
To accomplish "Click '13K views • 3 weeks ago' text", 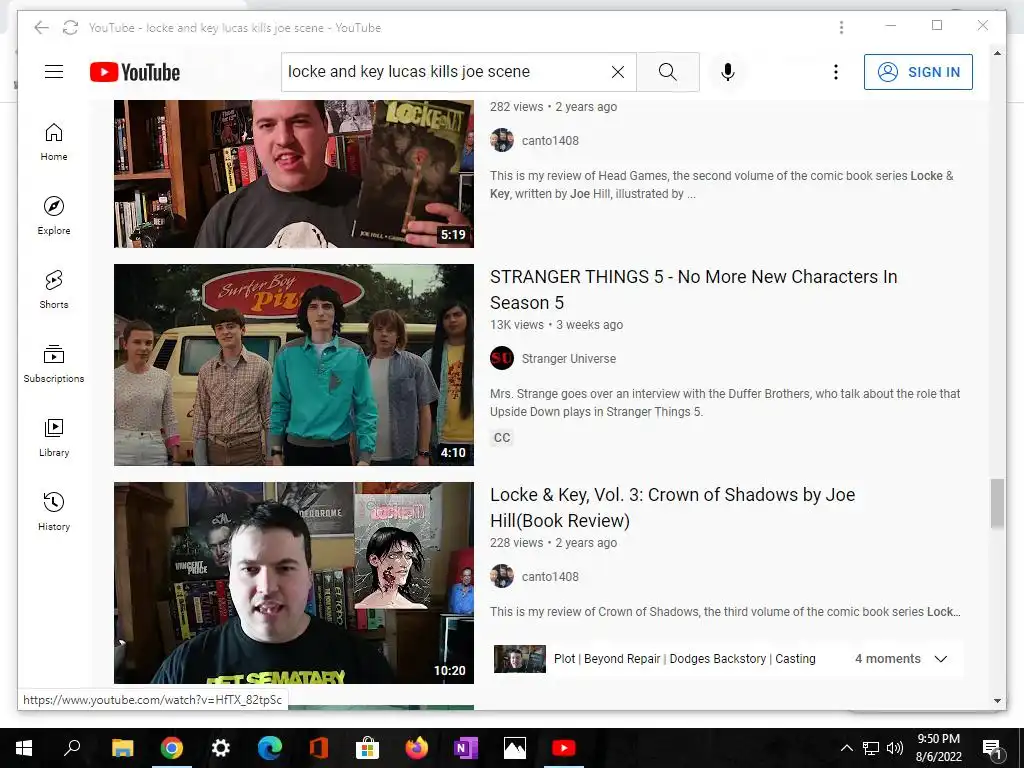I will [556, 325].
